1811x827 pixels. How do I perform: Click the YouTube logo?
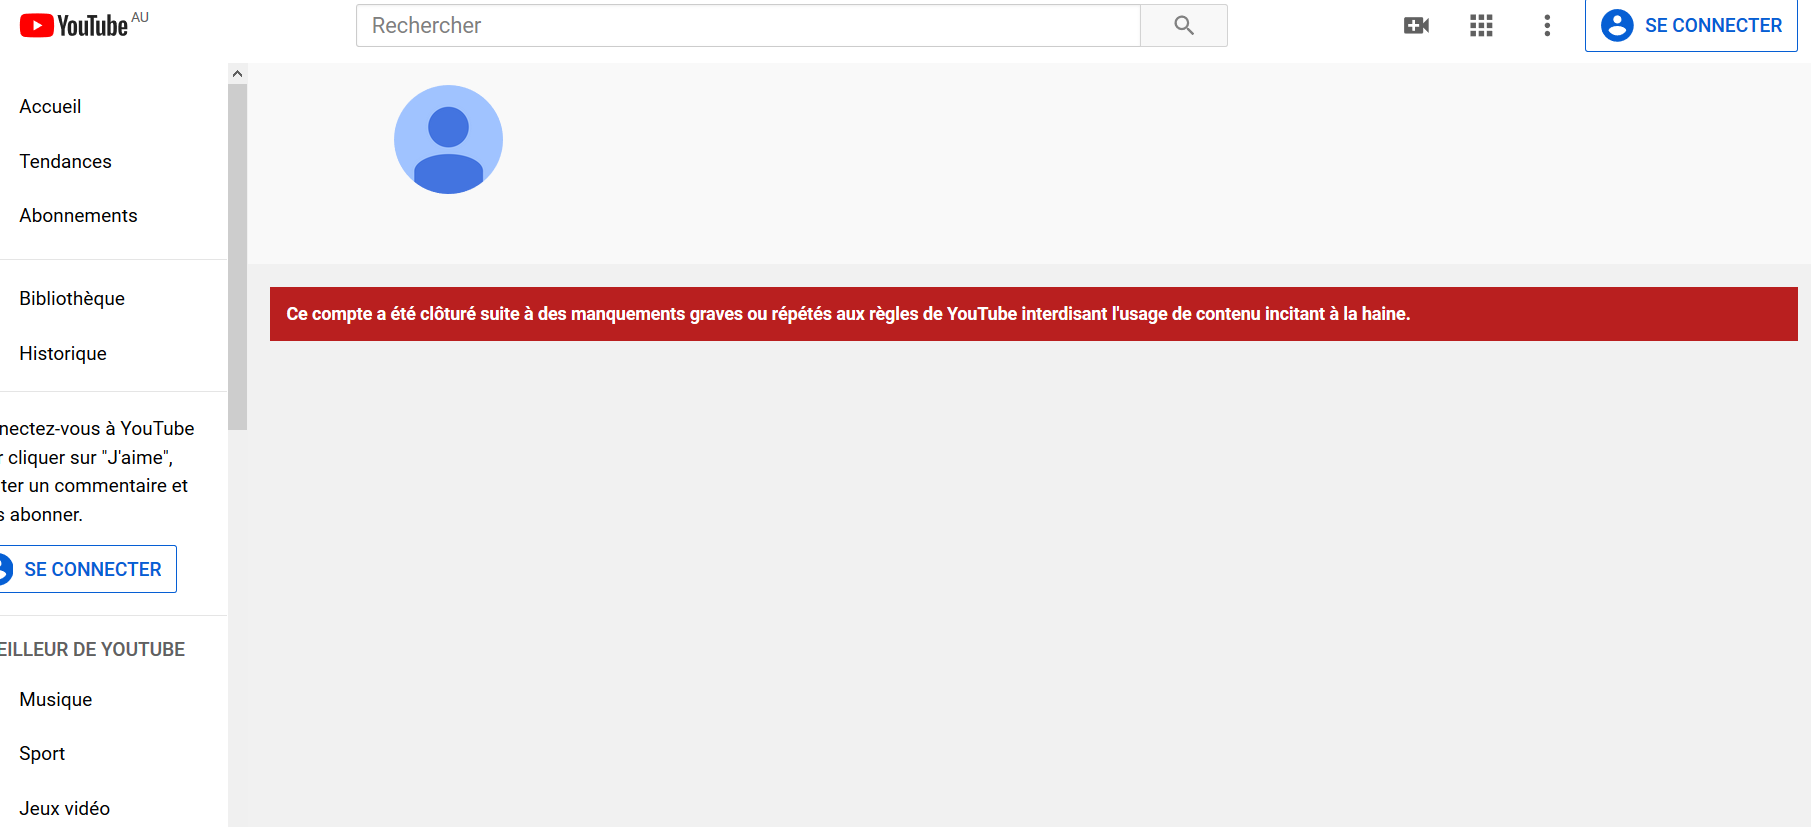(74, 25)
